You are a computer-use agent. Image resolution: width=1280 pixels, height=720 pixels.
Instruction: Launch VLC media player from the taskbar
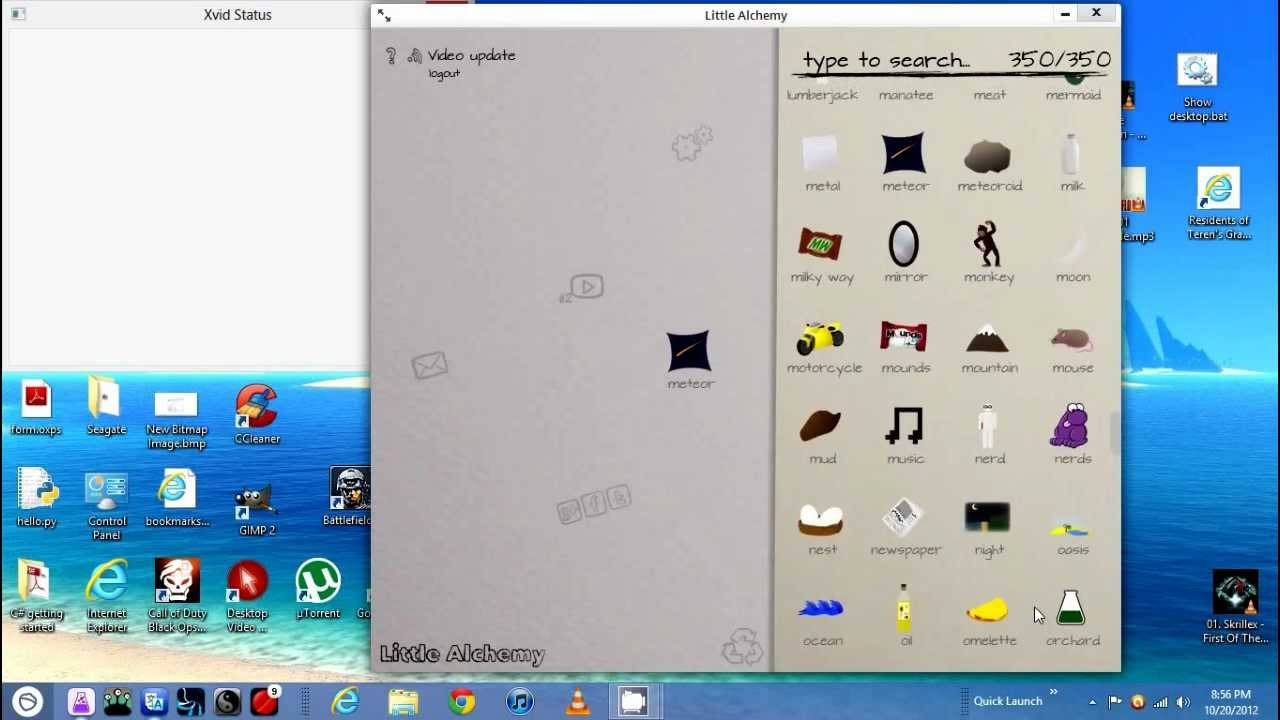[x=577, y=701]
